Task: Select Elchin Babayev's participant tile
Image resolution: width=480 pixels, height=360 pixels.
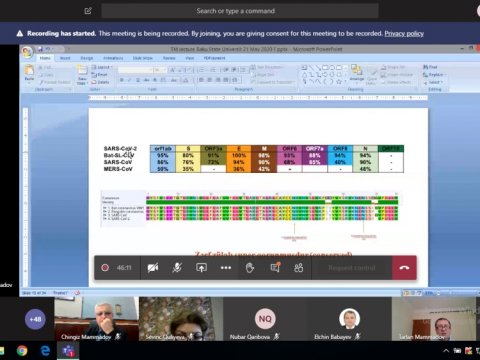Action: click(x=349, y=319)
